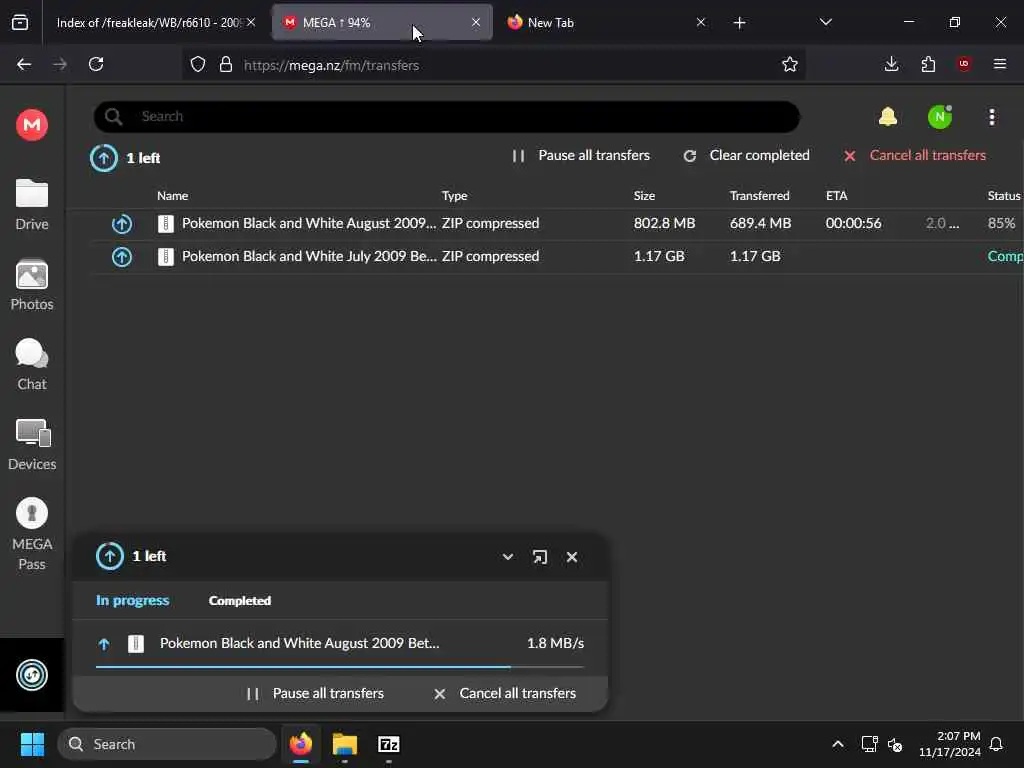The image size is (1024, 768).
Task: Open the Chat section
Action: coord(31,365)
